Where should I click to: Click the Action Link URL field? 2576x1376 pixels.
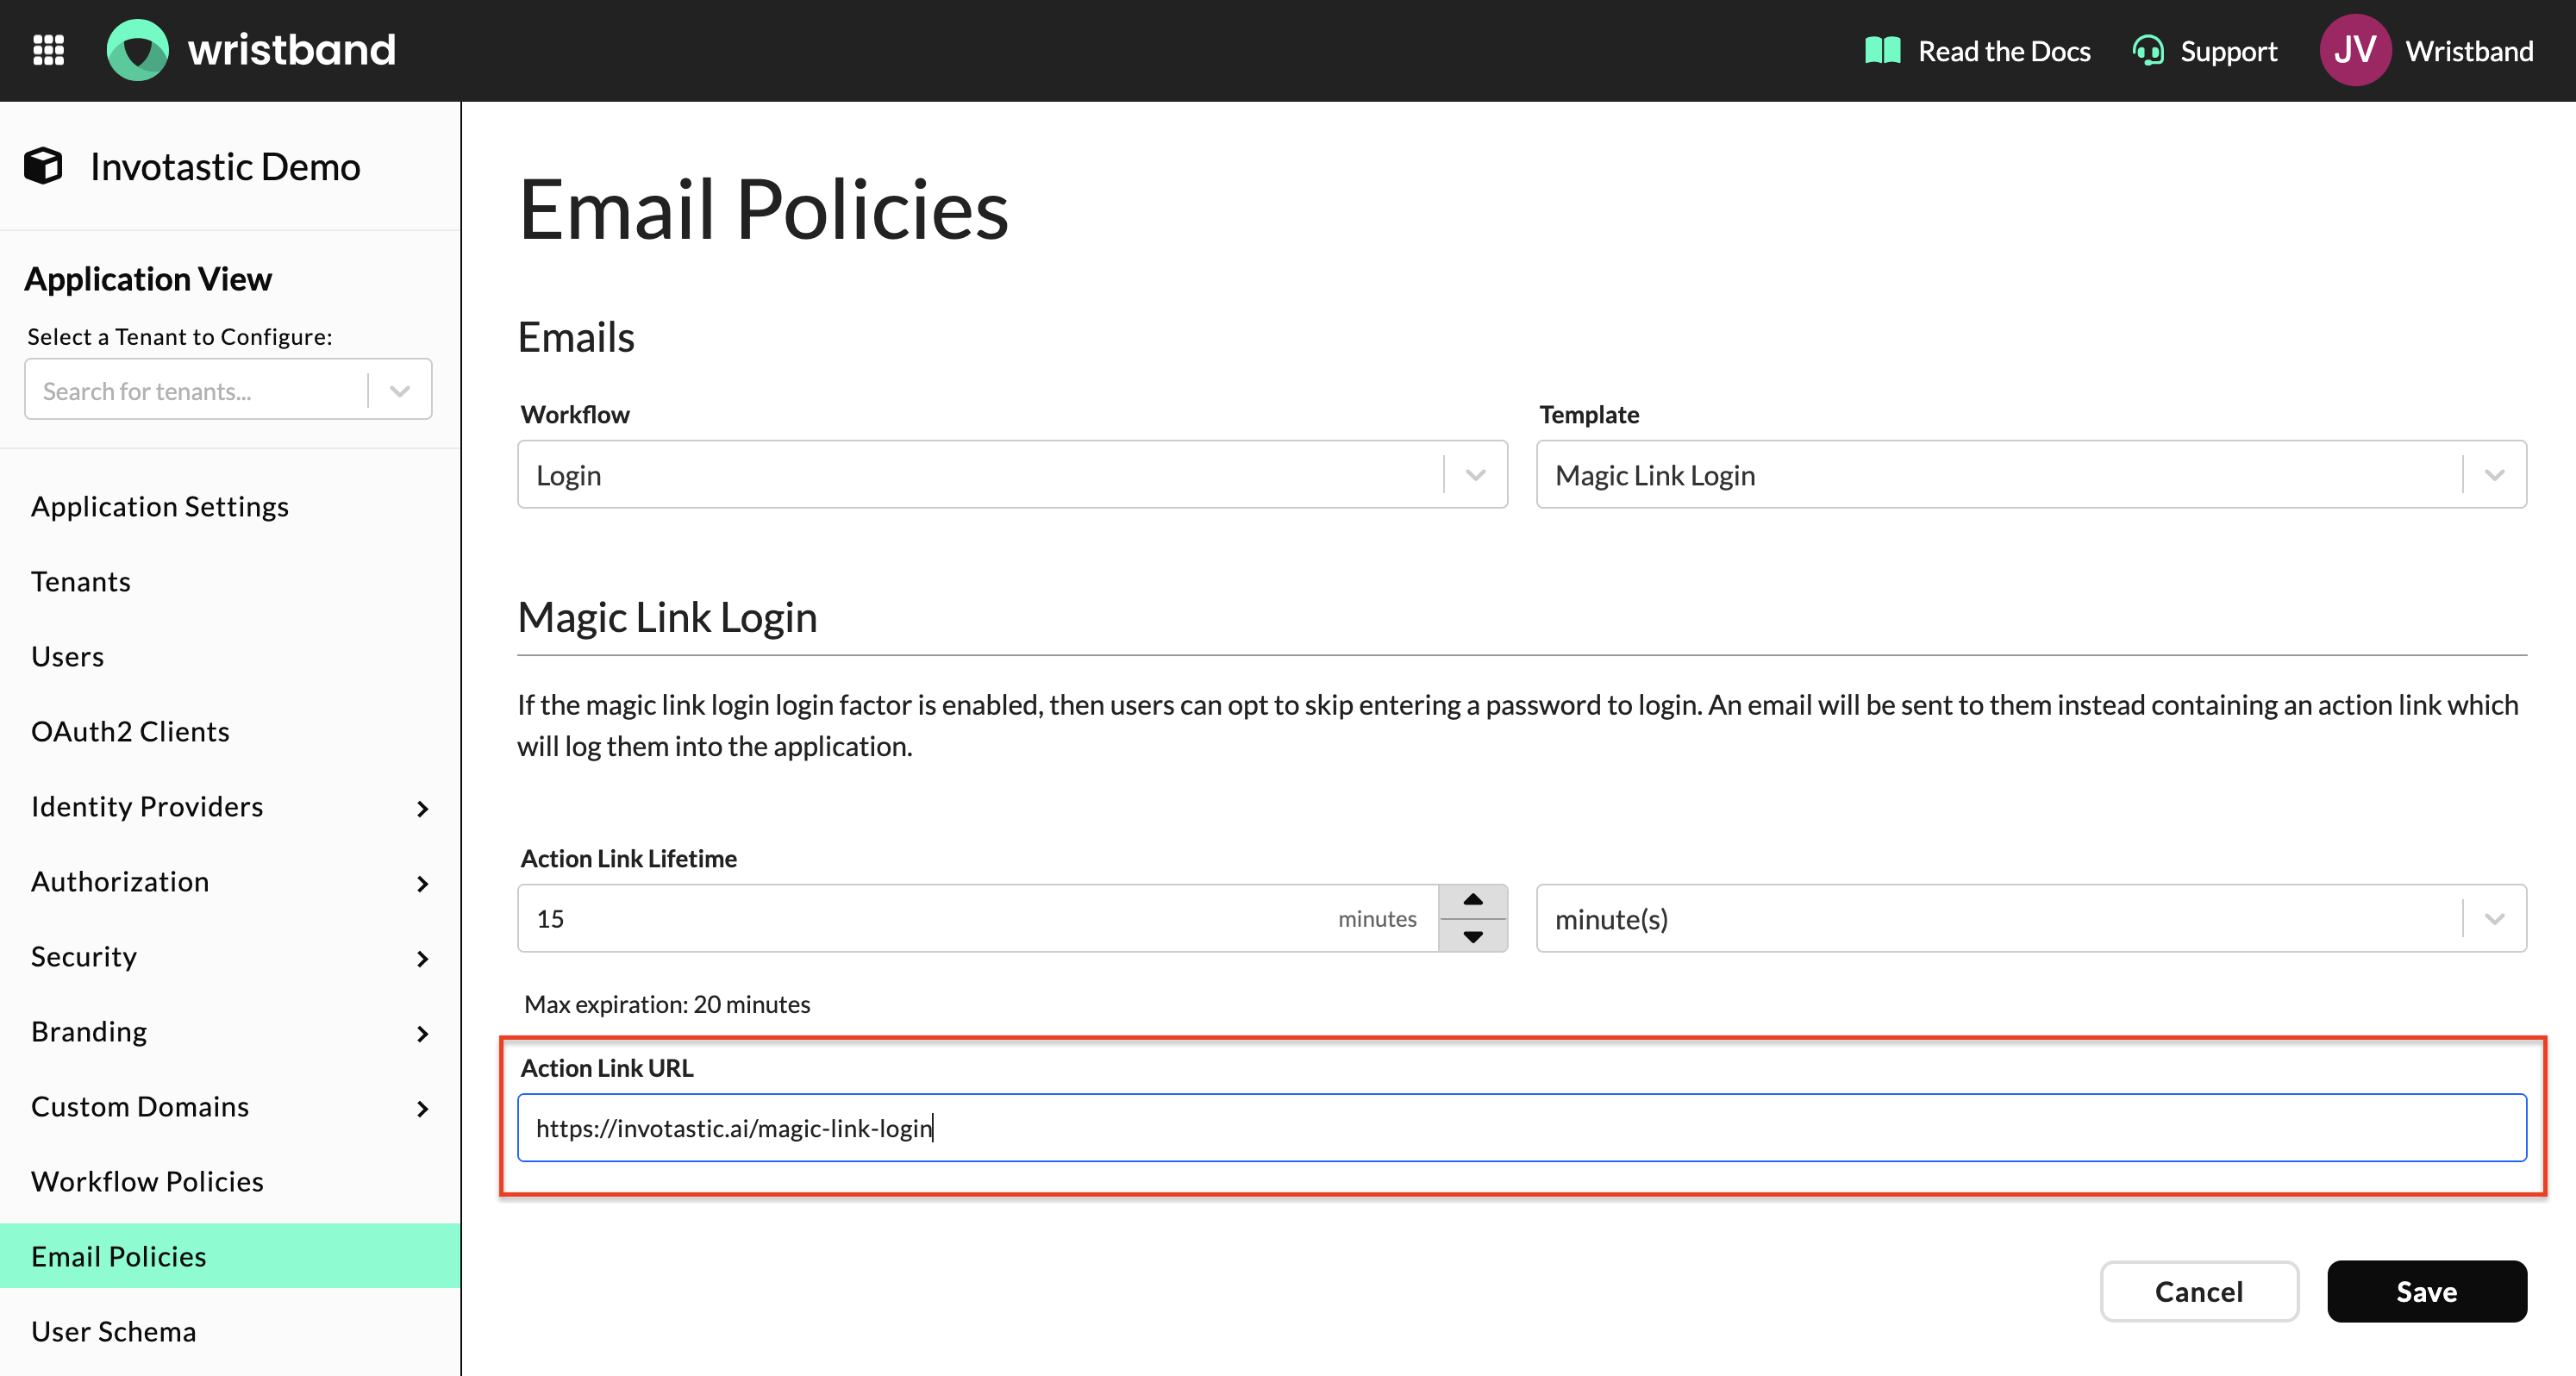(x=1520, y=1128)
